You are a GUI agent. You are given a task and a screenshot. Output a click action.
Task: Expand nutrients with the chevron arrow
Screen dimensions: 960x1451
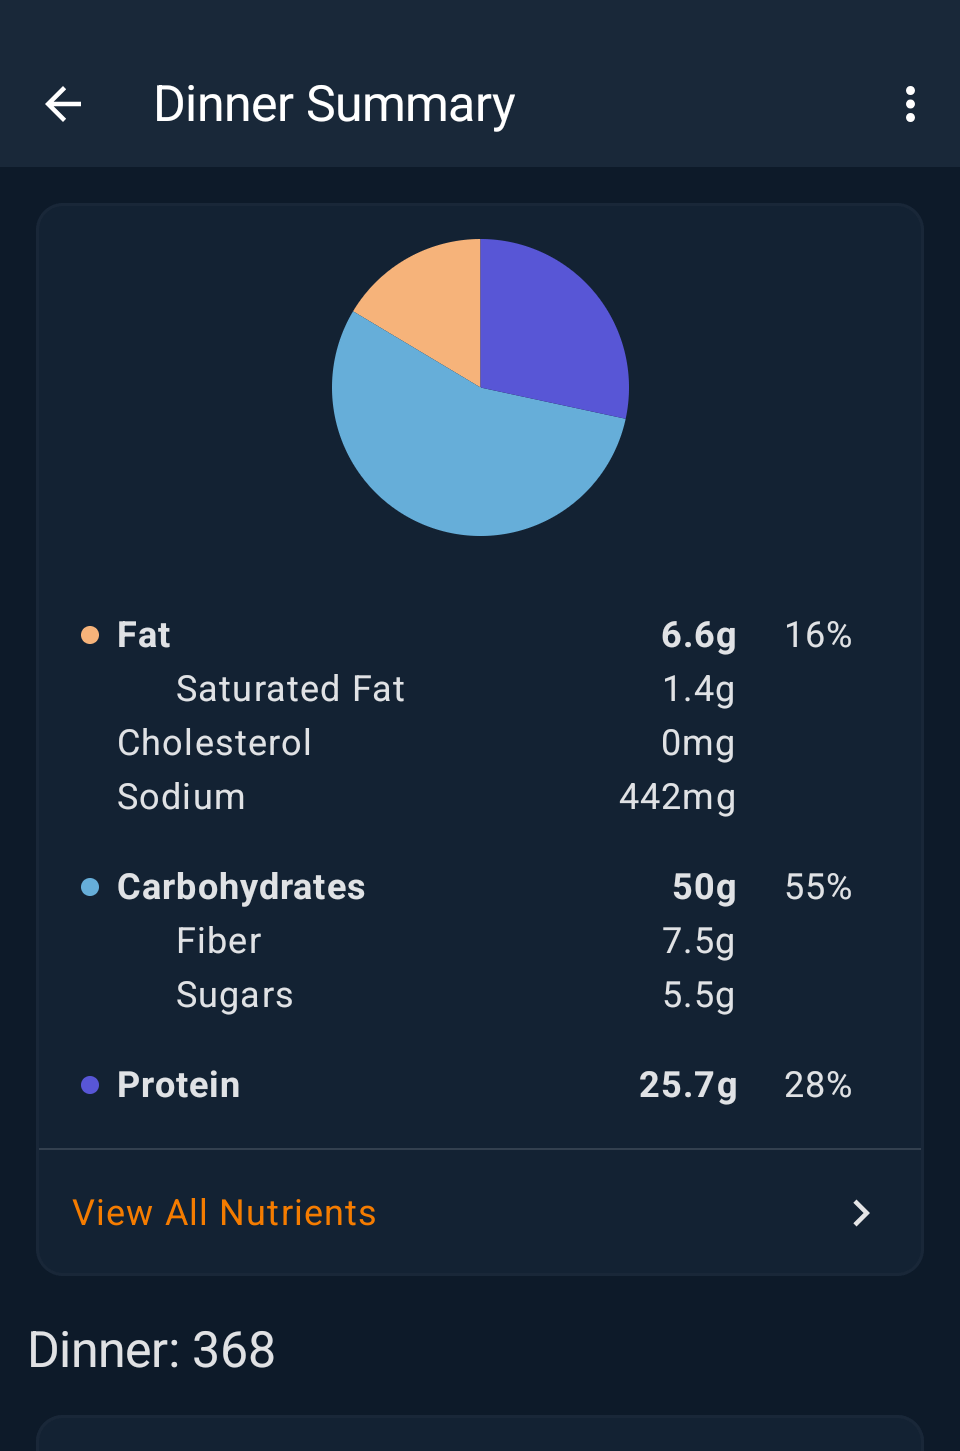point(861,1213)
